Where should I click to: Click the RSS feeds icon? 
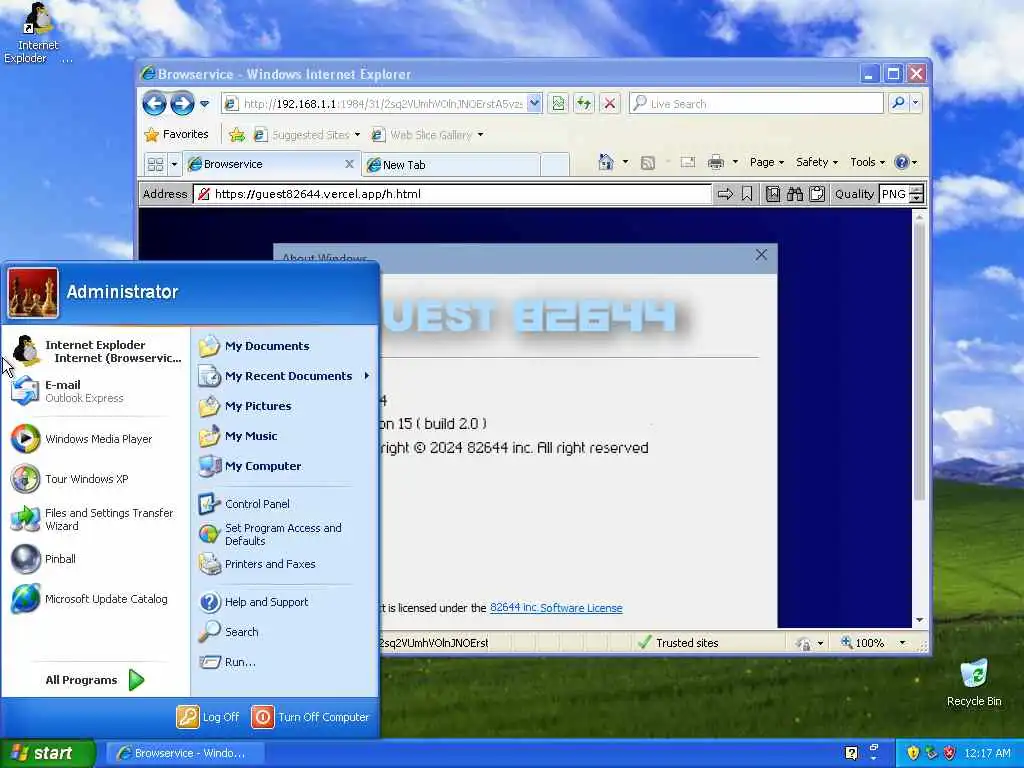[648, 163]
